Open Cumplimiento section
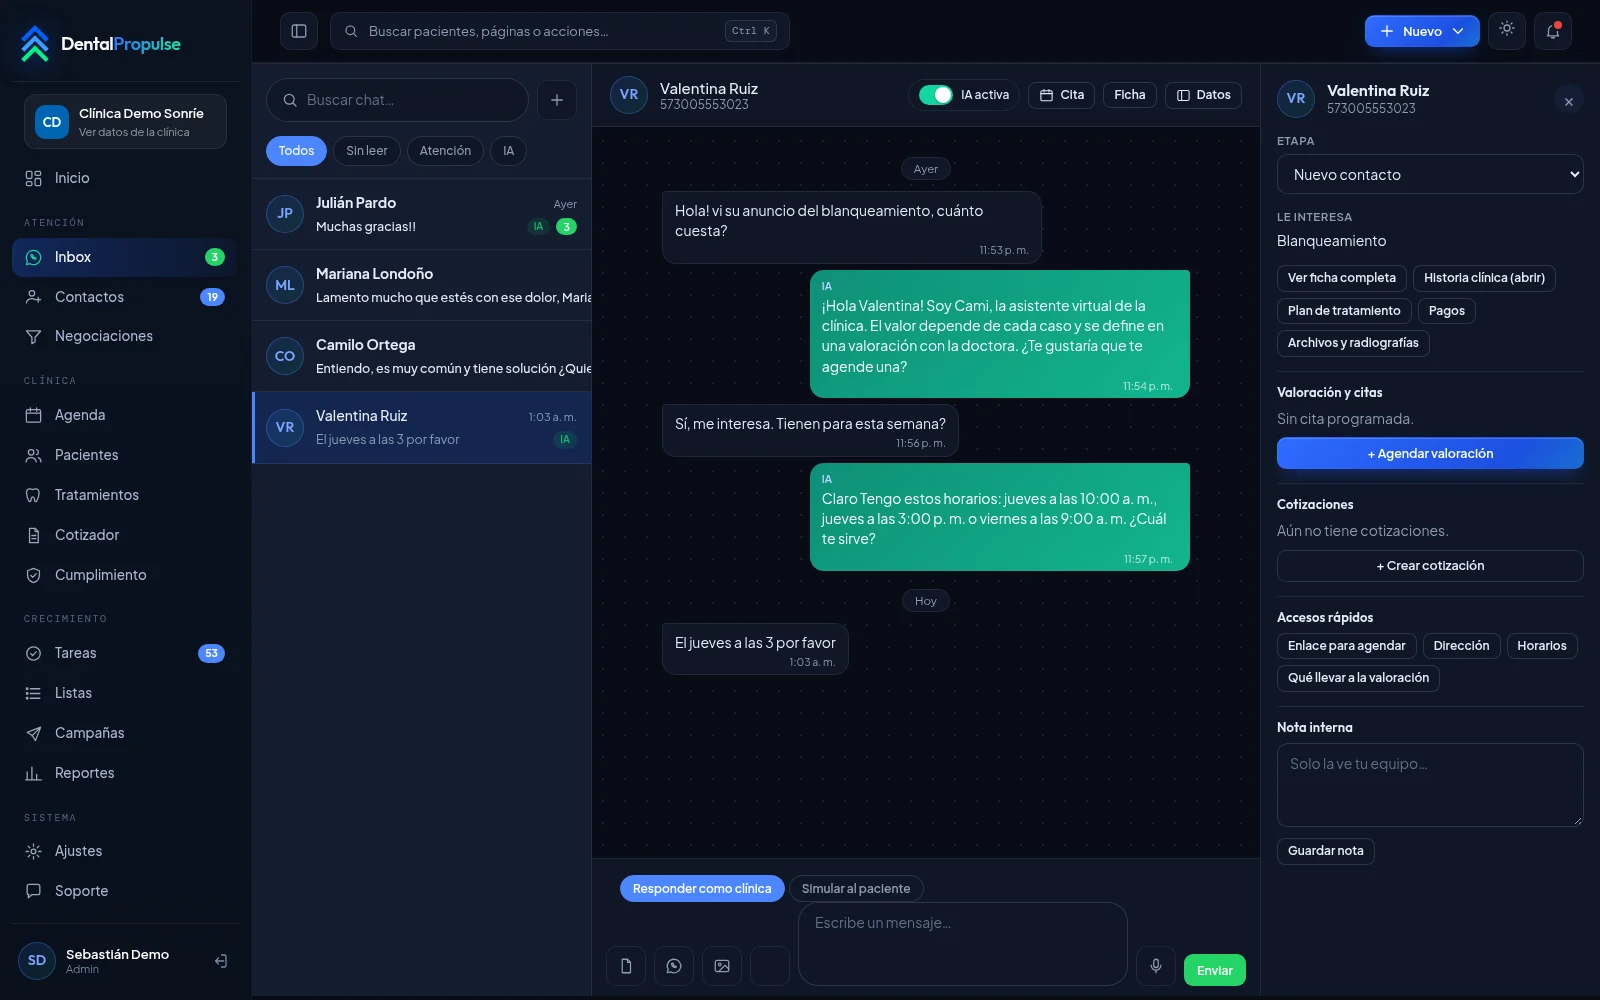1600x1000 pixels. point(125,575)
